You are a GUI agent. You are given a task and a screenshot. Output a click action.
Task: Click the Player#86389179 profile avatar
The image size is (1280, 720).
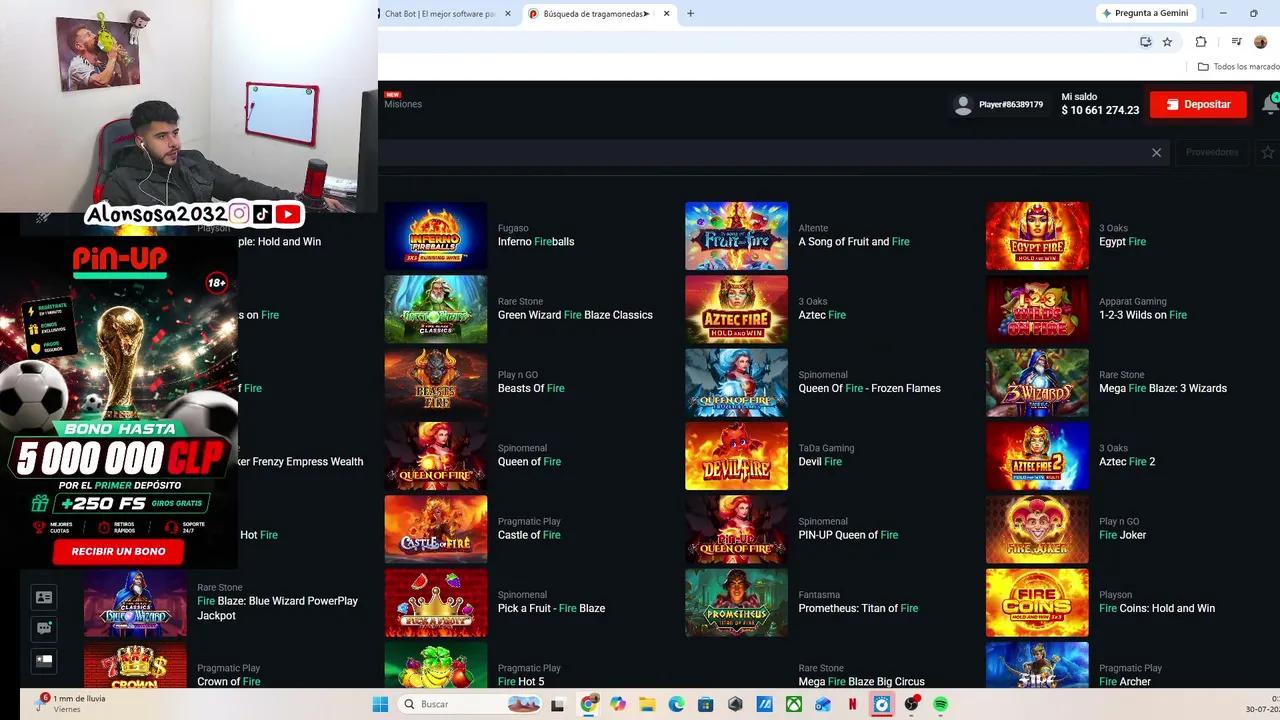(x=963, y=104)
